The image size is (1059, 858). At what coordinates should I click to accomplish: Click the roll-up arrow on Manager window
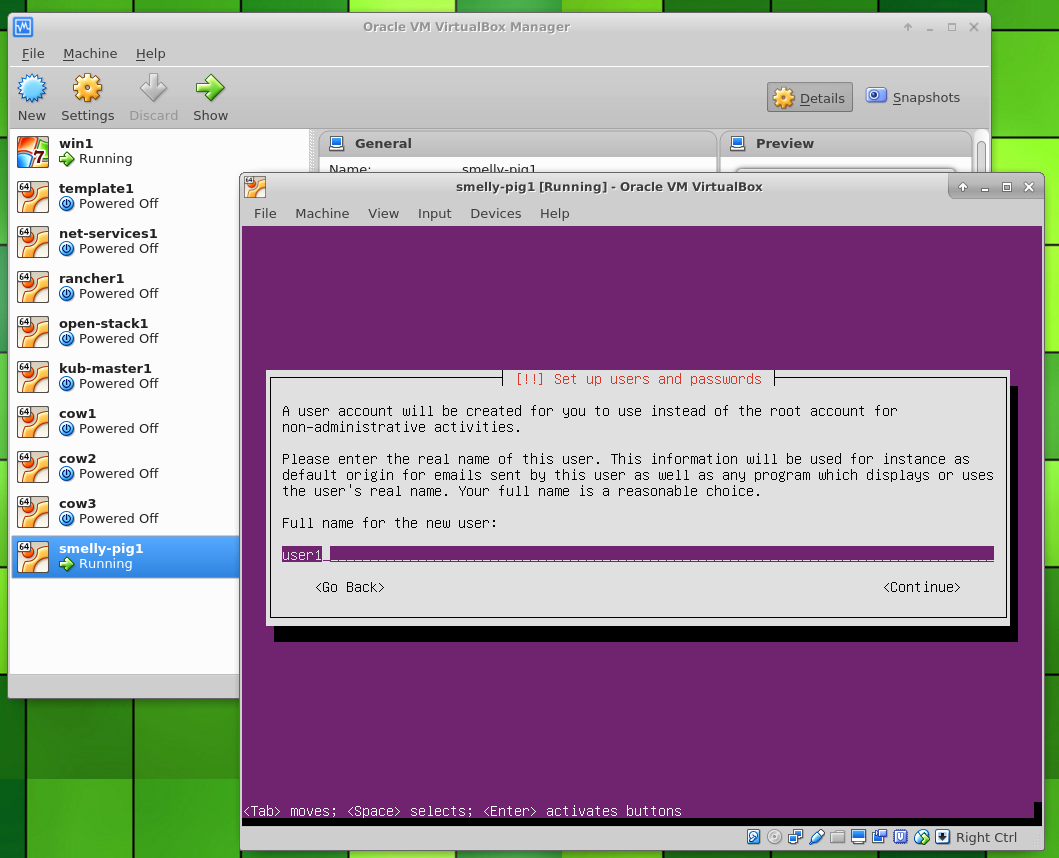[x=908, y=27]
